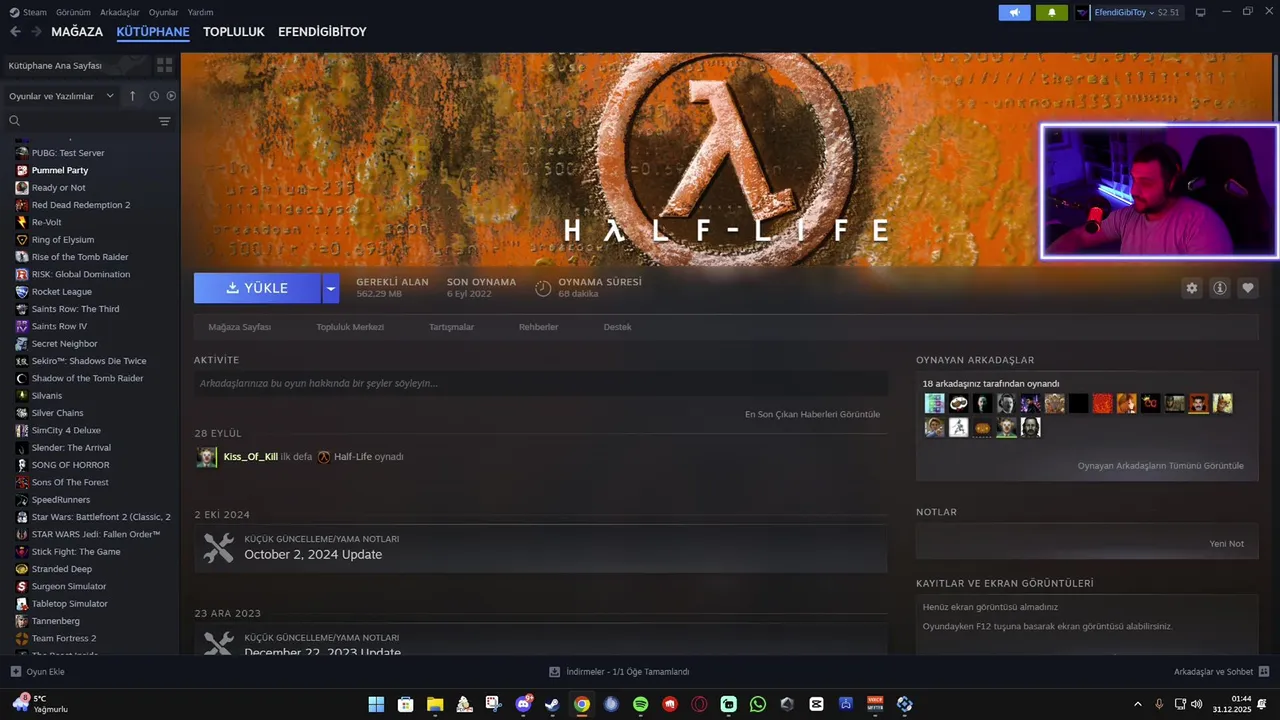Open Kiss_Of_Kill profile link
The width and height of the screenshot is (1280, 720).
point(251,457)
